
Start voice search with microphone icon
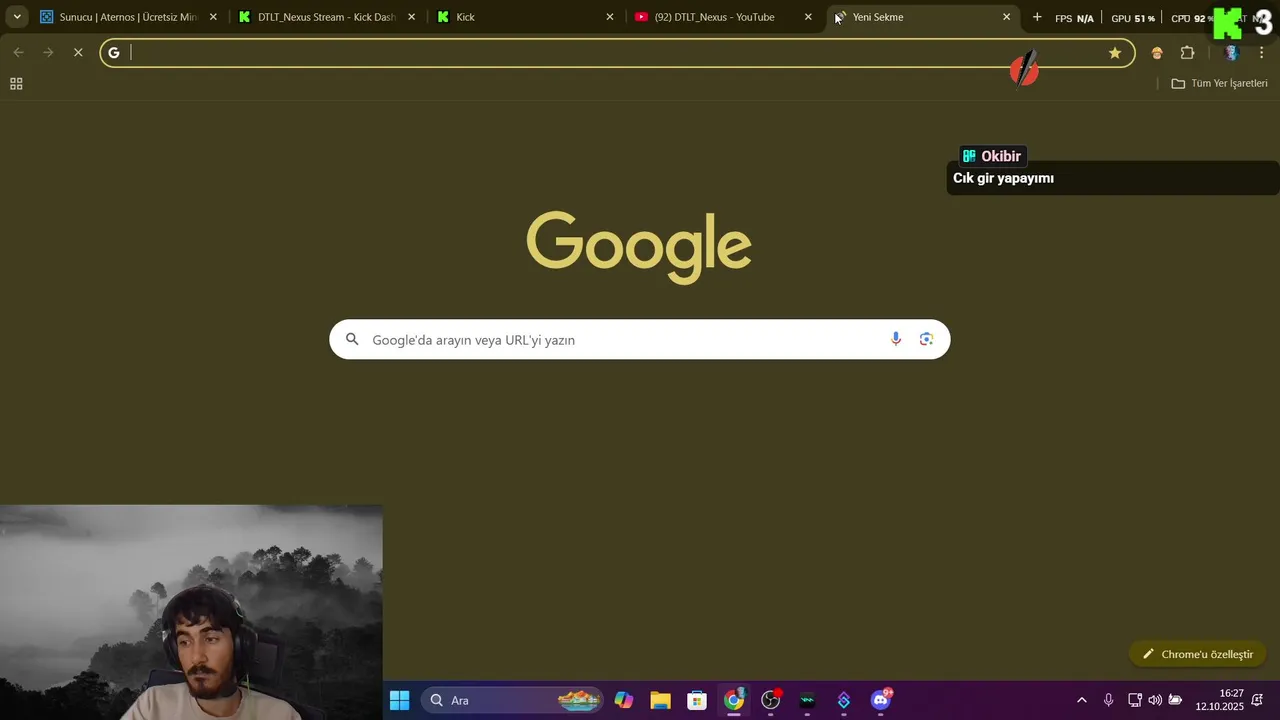coord(896,339)
